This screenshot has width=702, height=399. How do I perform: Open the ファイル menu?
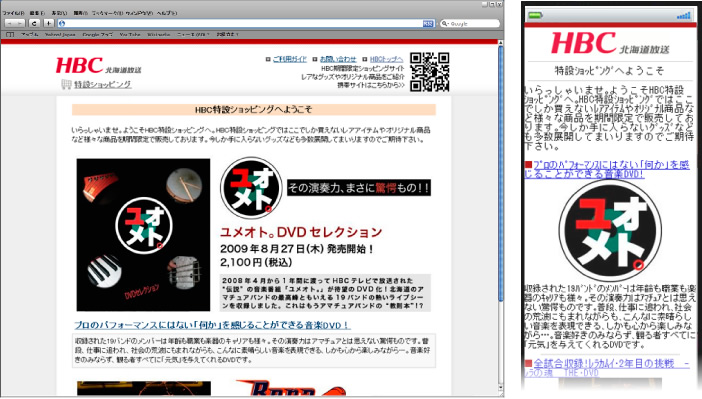point(13,13)
